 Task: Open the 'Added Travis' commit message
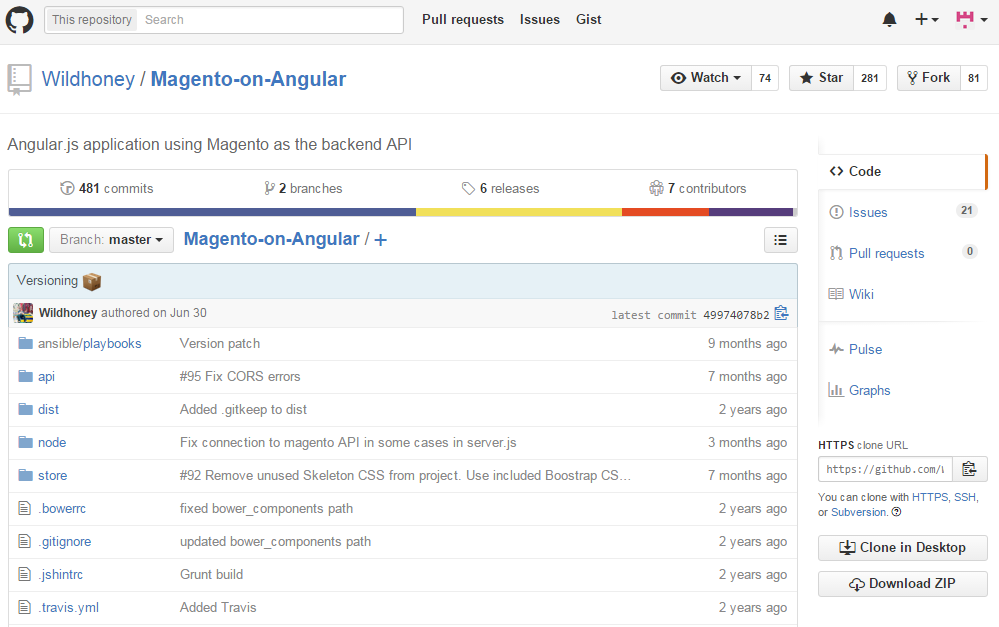point(218,608)
